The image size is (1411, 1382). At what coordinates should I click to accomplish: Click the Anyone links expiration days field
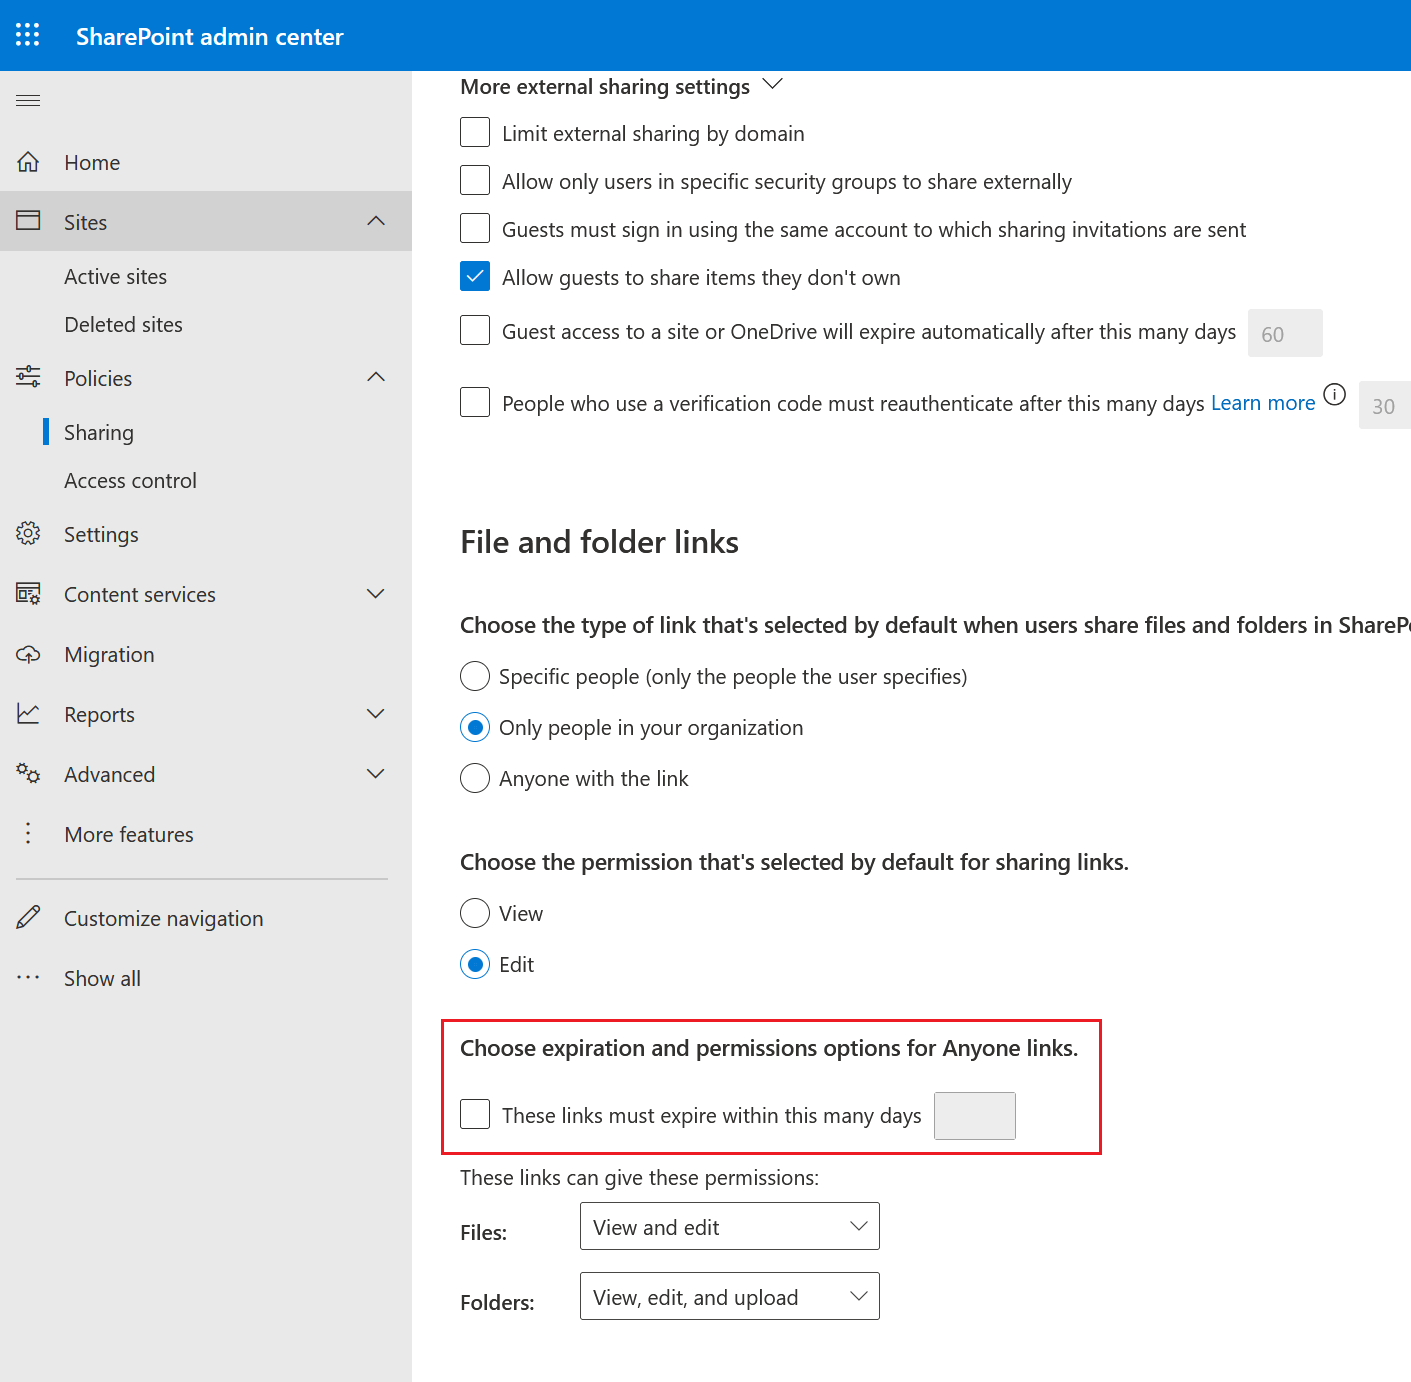(x=975, y=1116)
